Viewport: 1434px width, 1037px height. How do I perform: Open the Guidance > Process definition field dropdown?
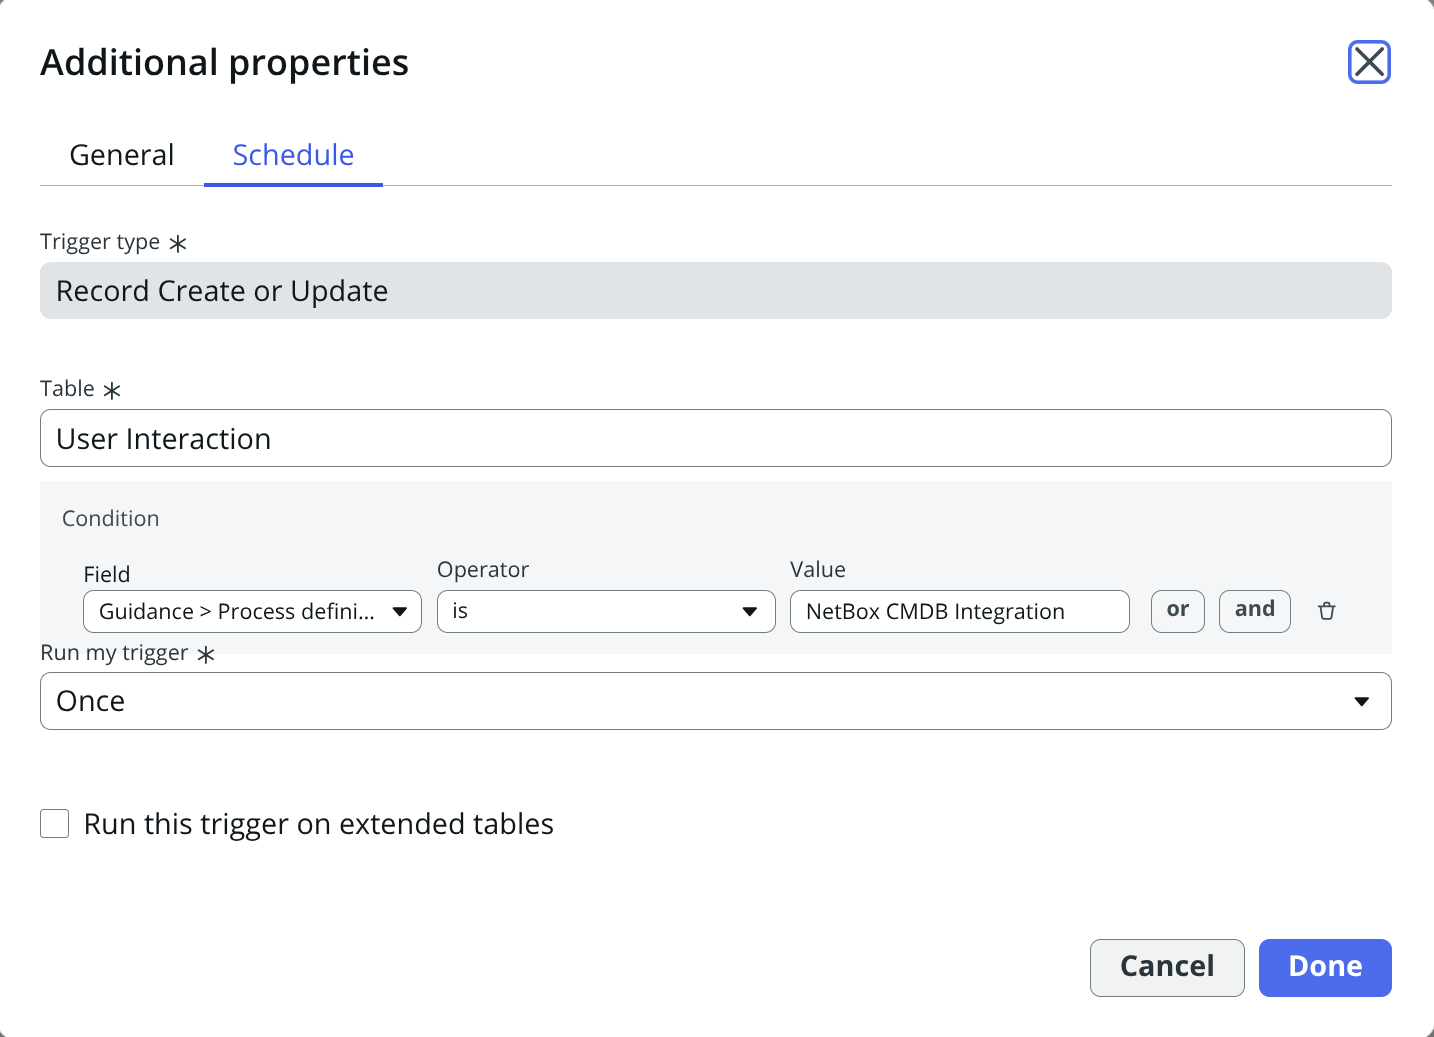[x=238, y=612]
